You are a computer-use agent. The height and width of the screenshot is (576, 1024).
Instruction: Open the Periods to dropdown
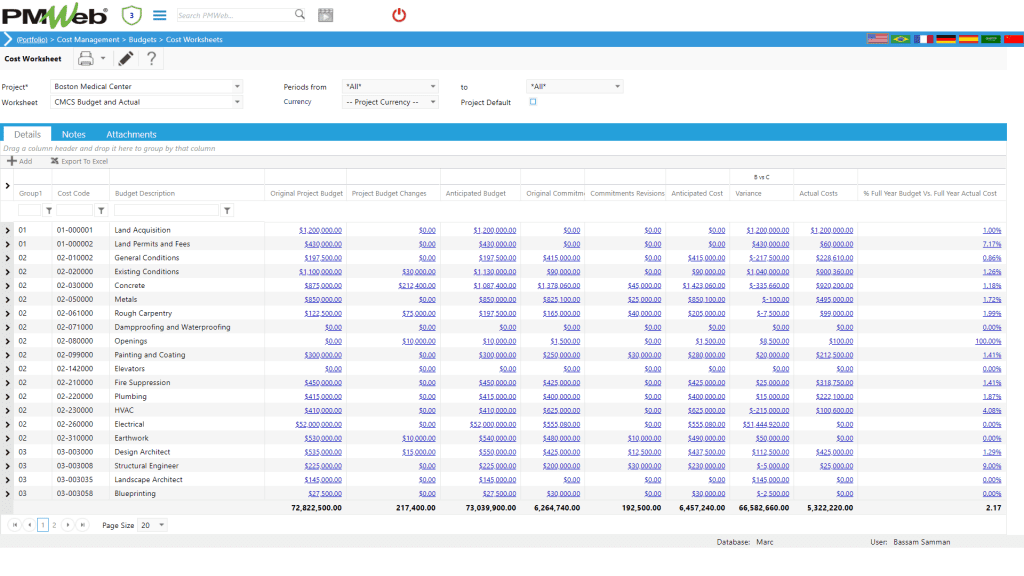click(617, 86)
